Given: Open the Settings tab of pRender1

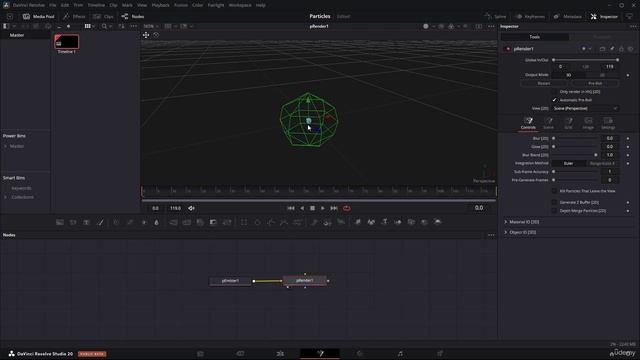Looking at the screenshot, I should [x=608, y=123].
